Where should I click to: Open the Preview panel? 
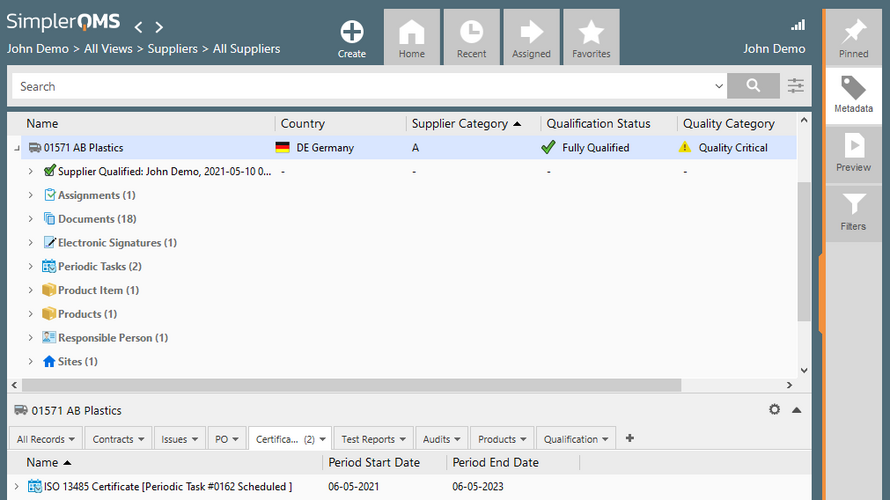click(854, 154)
